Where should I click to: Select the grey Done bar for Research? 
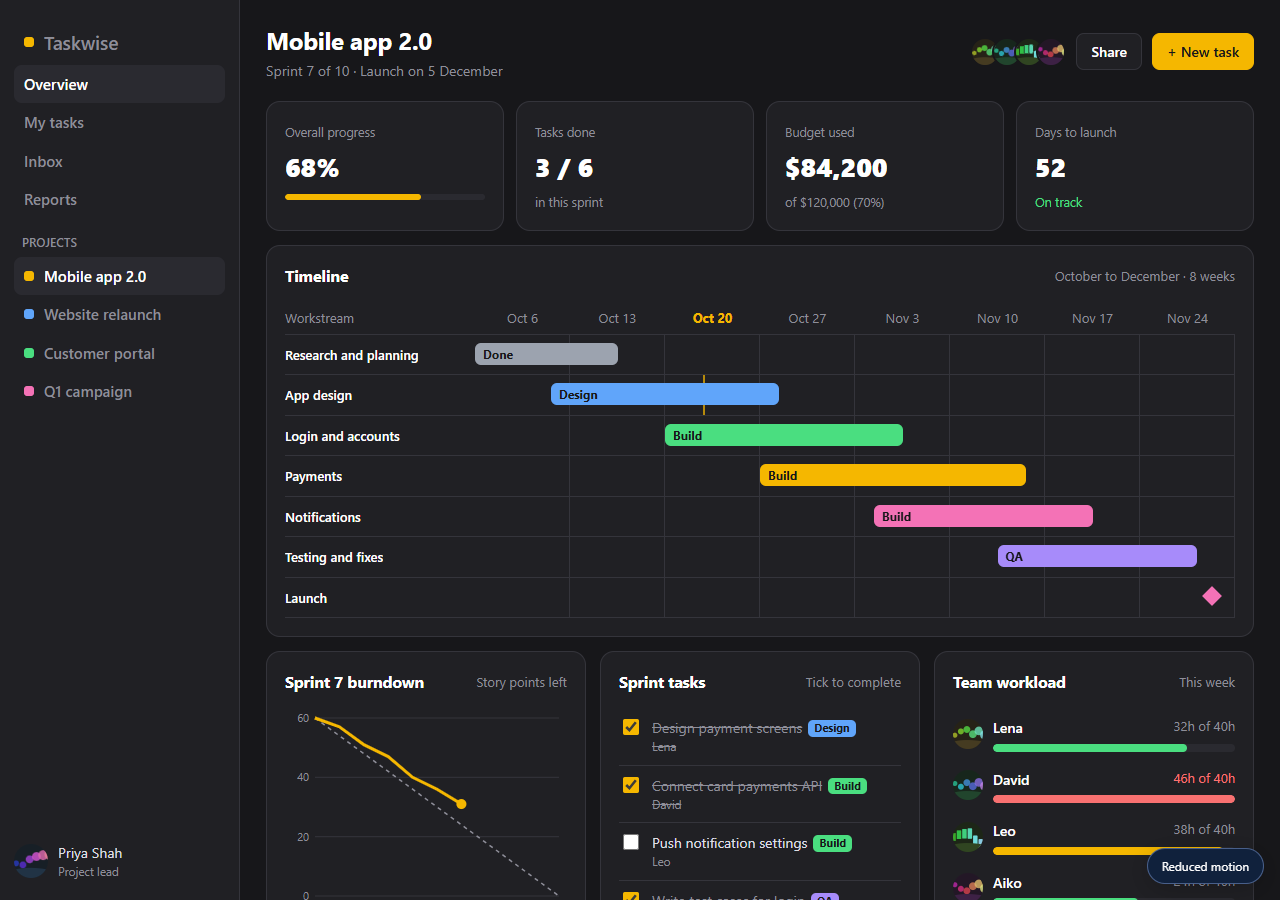pyautogui.click(x=546, y=354)
